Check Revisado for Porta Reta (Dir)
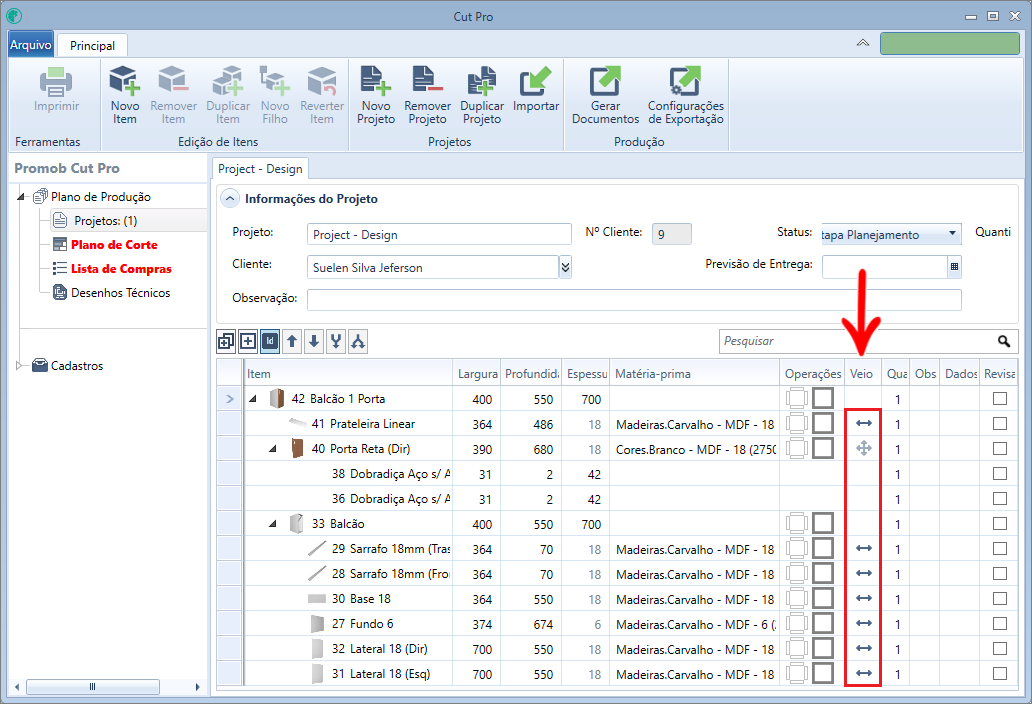The width and height of the screenshot is (1032, 704). [x=1000, y=449]
